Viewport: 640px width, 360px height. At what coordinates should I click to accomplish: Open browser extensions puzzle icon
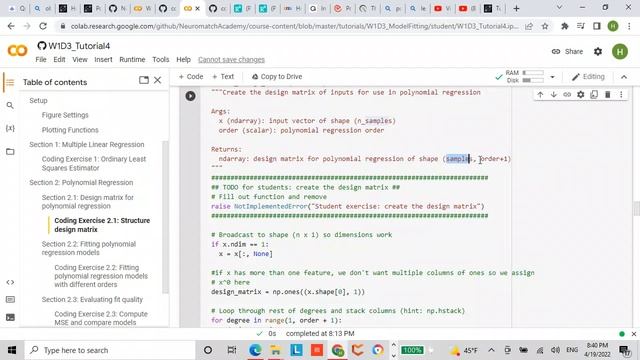[564, 26]
